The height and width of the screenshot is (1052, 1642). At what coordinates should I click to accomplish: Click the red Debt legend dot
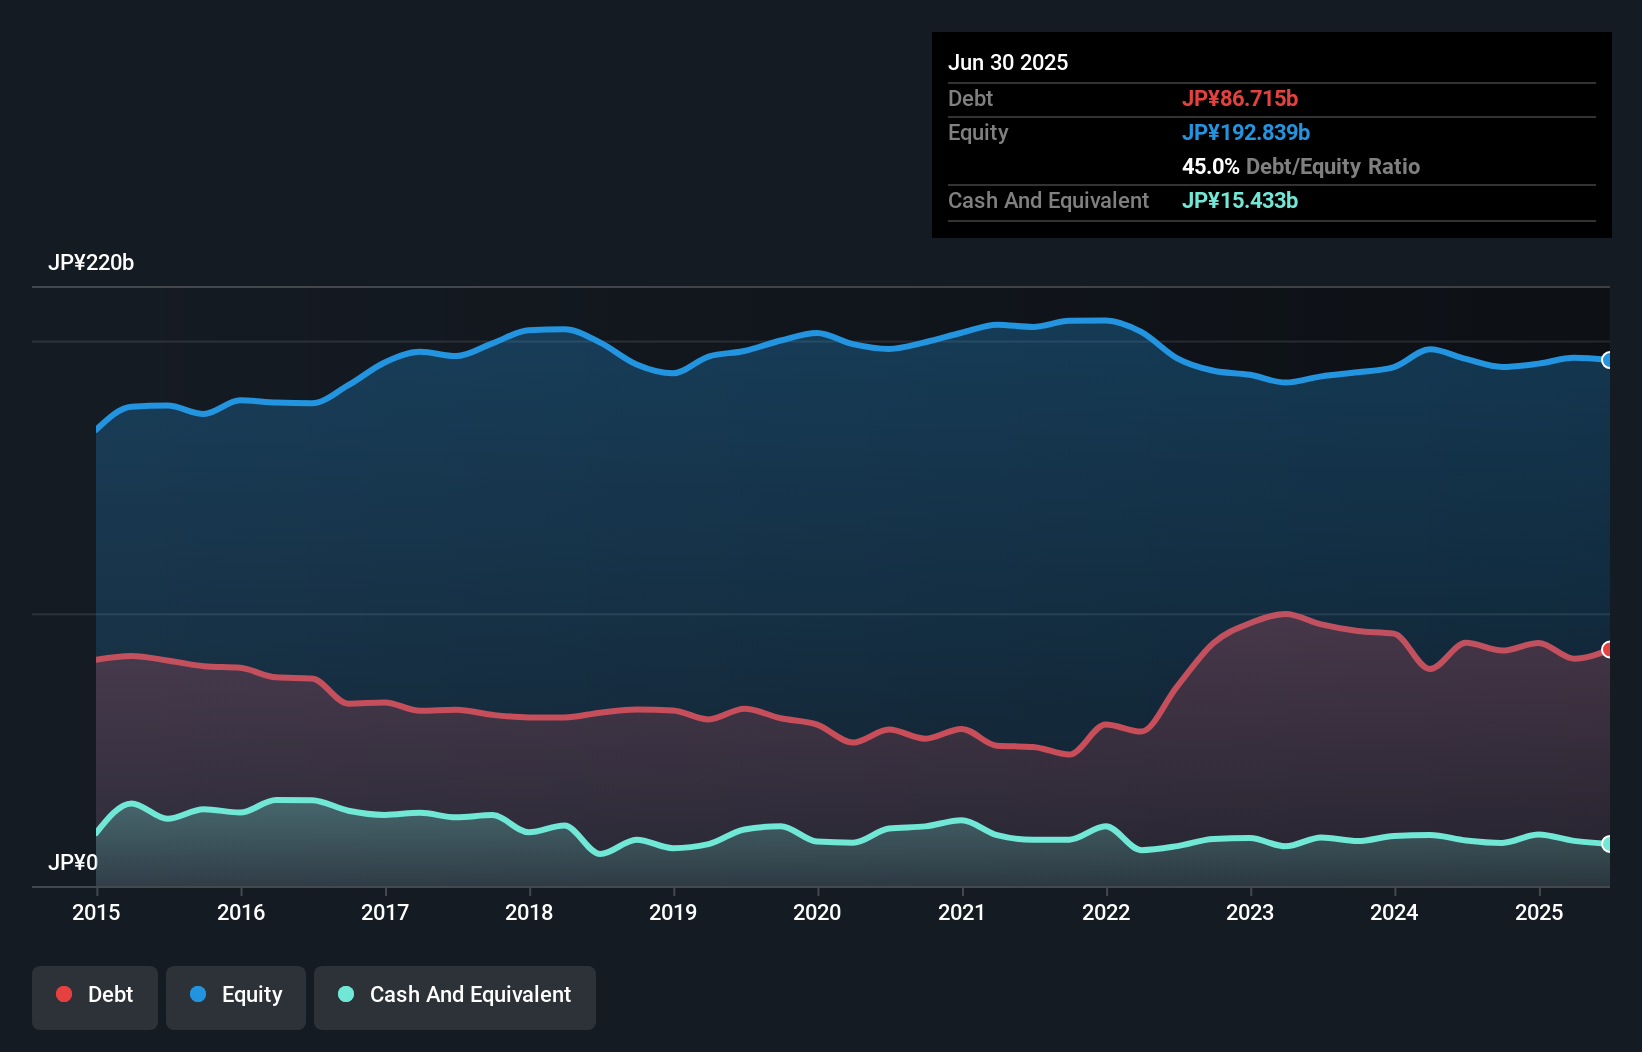tap(64, 994)
